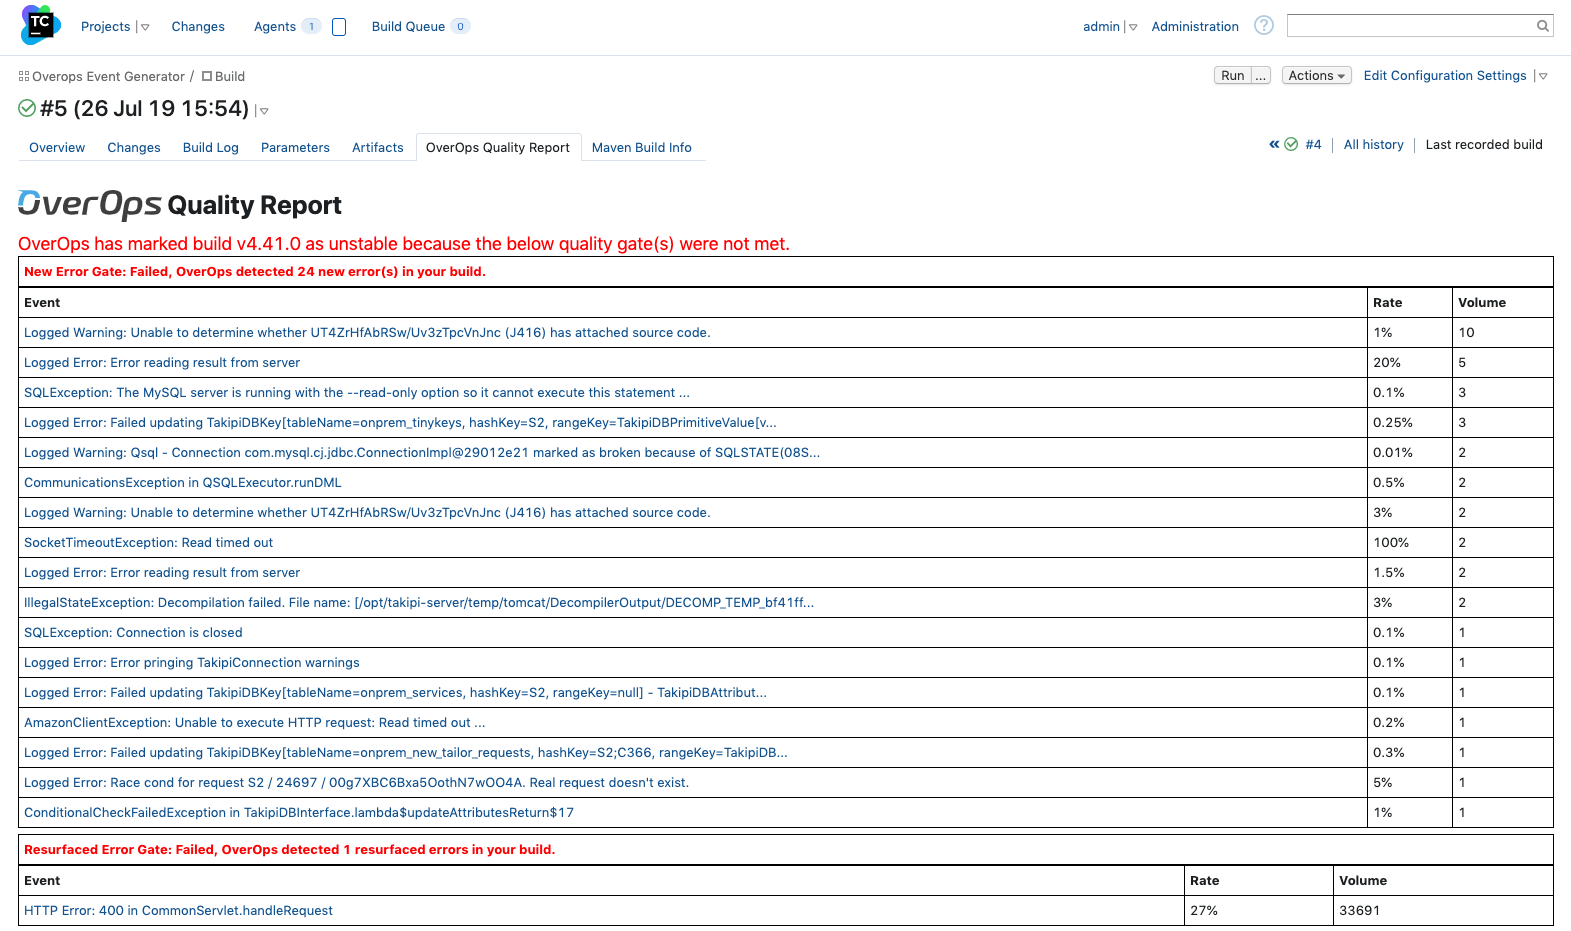This screenshot has width=1571, height=931.
Task: Open event with 1% rate and volume 10
Action: coord(367,332)
